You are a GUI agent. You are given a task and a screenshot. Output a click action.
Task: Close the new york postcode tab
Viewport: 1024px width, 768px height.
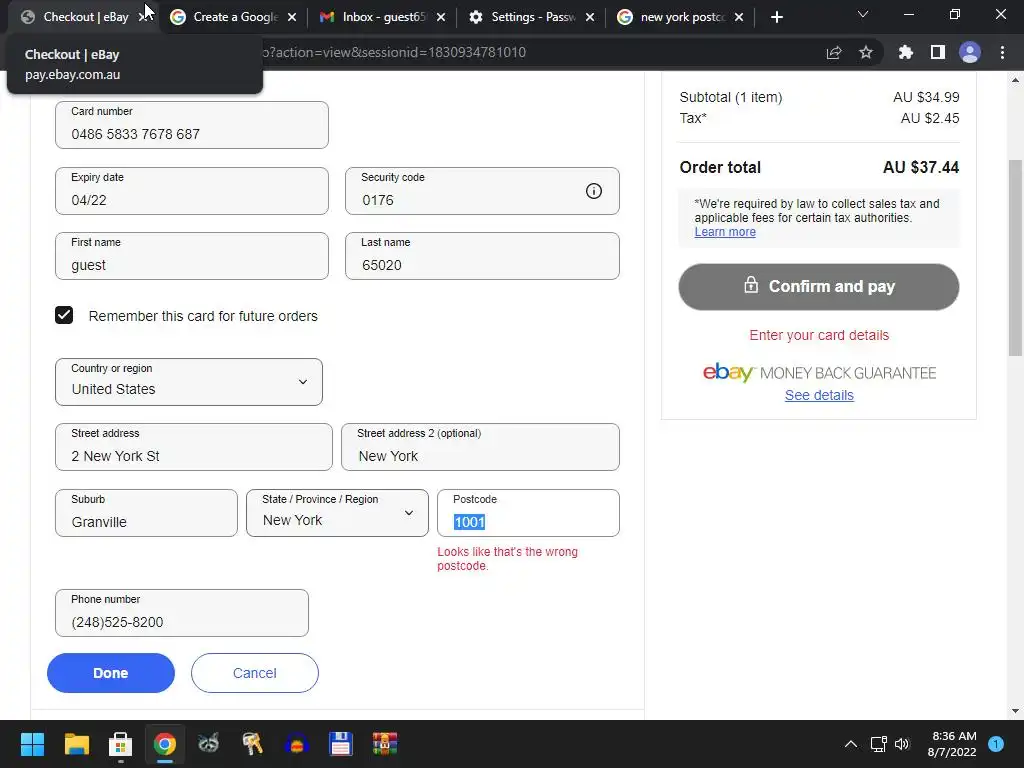tap(739, 18)
